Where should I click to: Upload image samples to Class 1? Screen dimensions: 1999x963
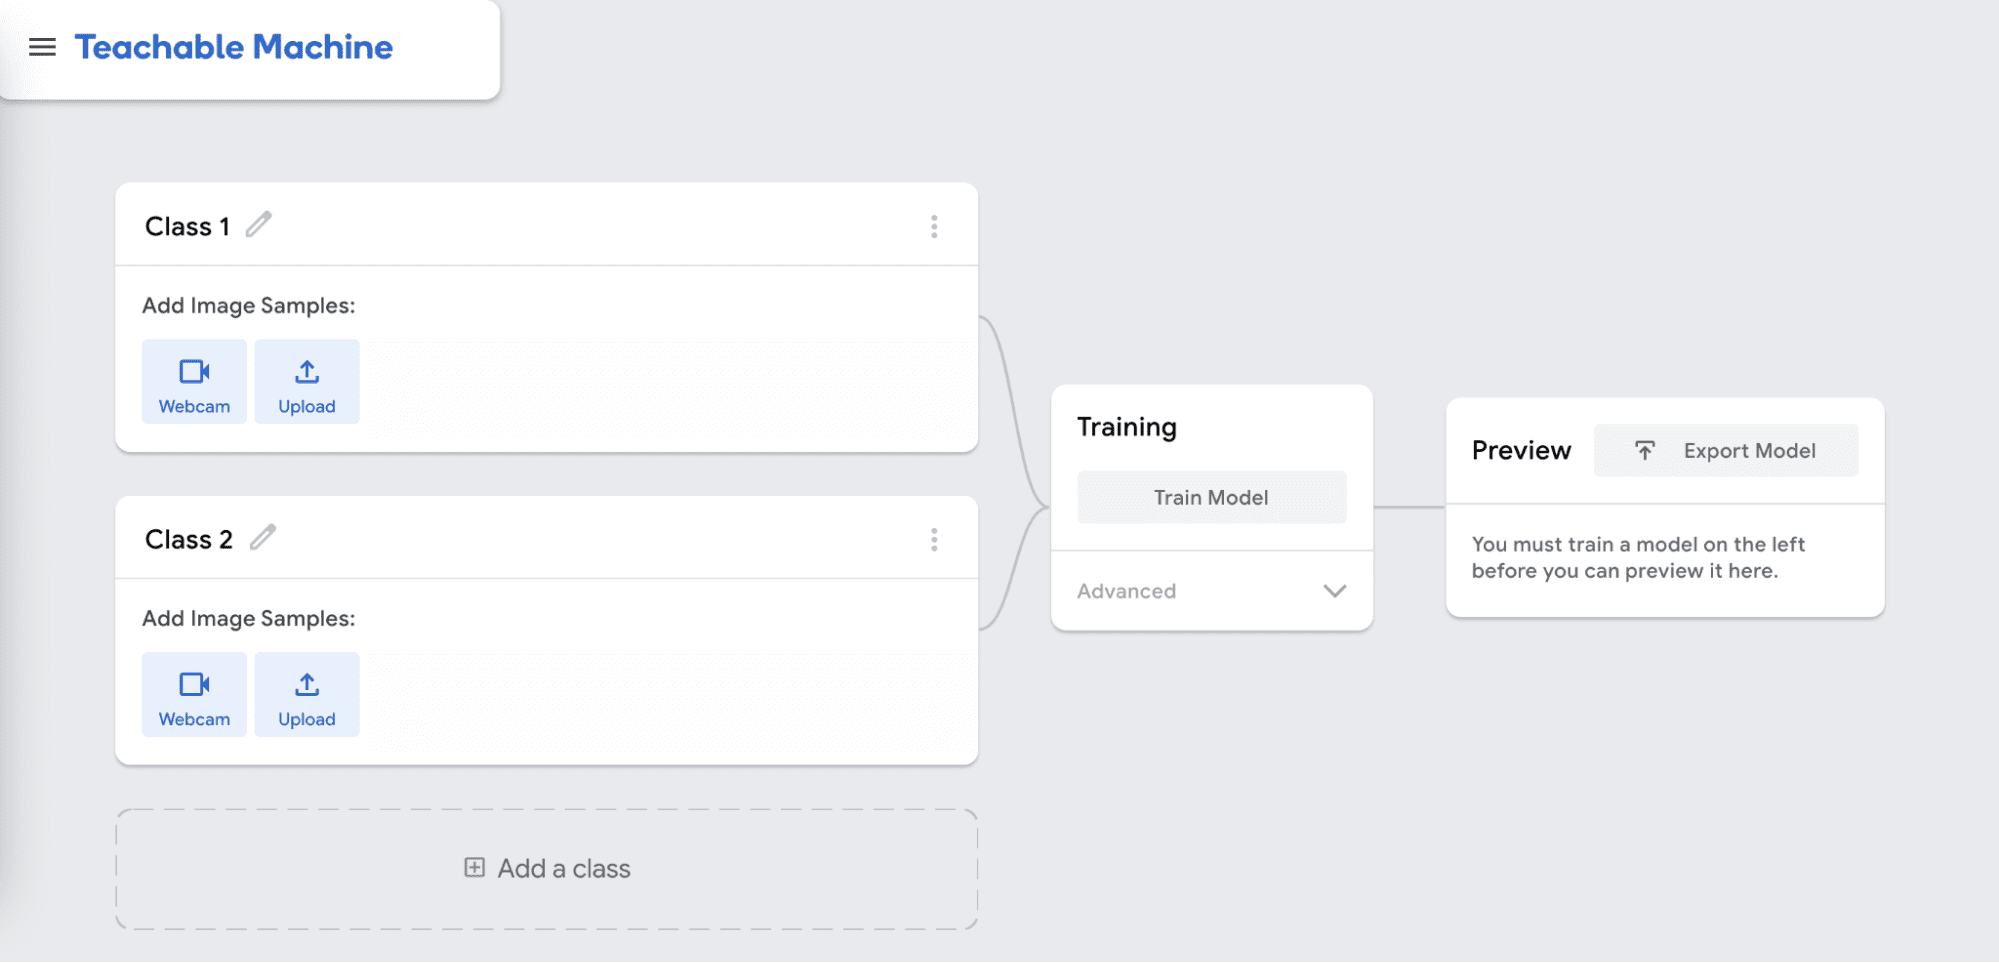(x=307, y=382)
